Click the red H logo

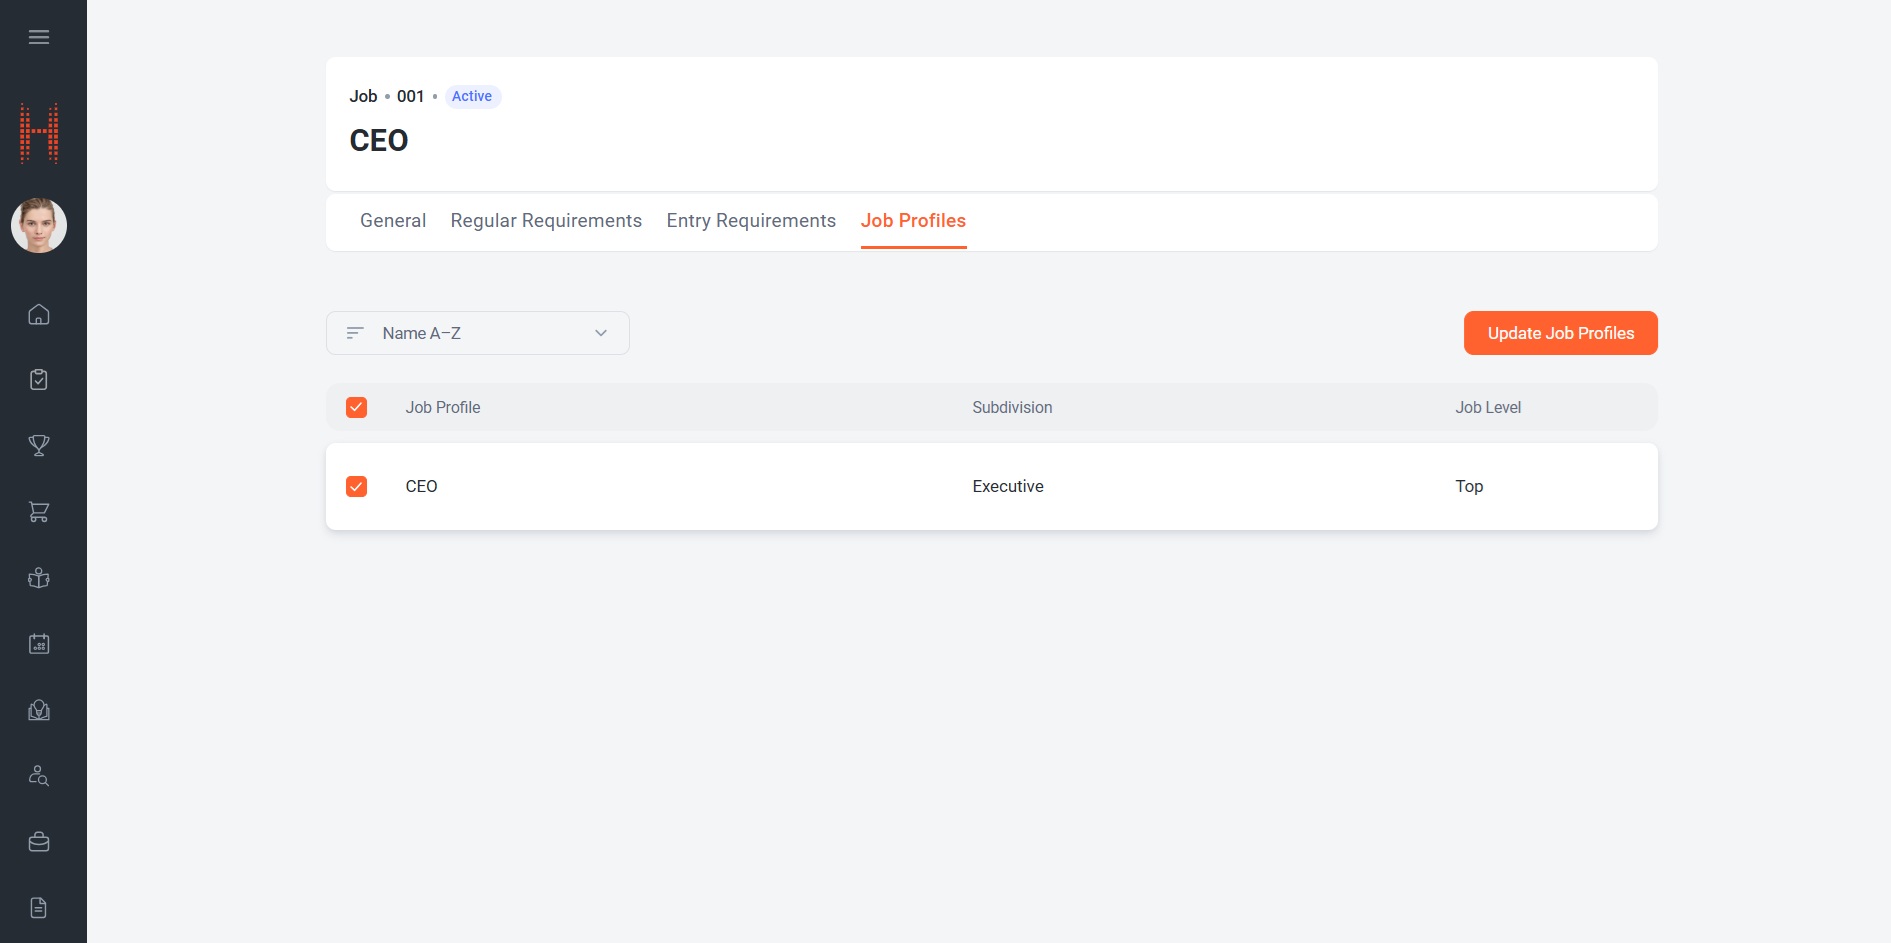point(39,133)
